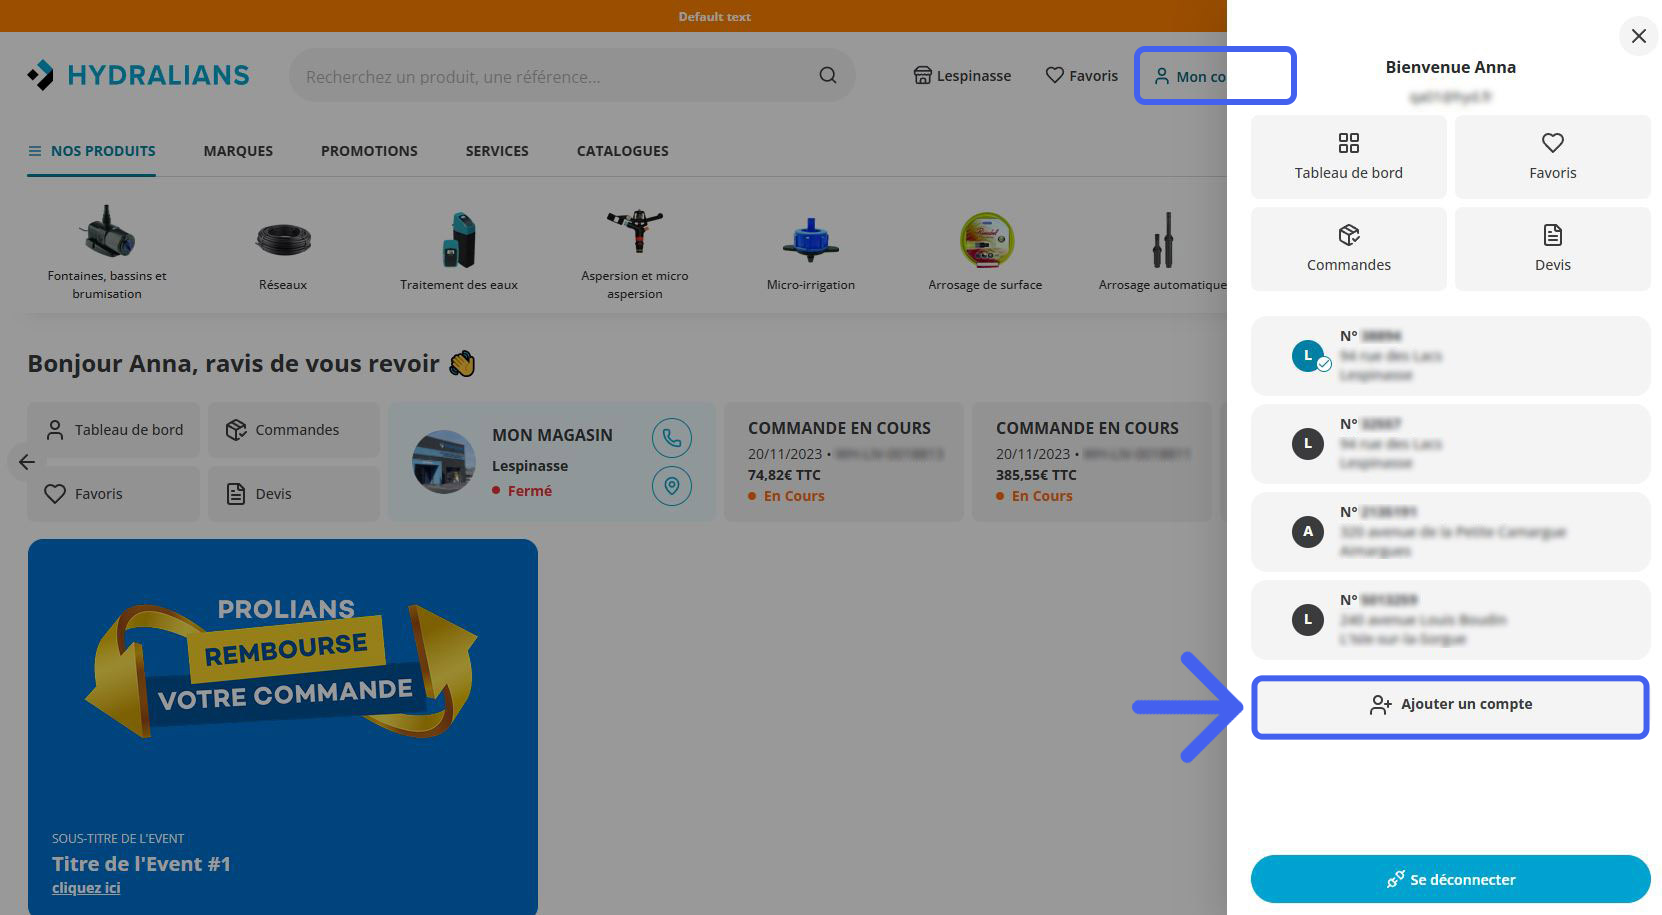Open Devis document tile in side panel
Screen dimensions: 1662x915
pyautogui.click(x=1552, y=249)
